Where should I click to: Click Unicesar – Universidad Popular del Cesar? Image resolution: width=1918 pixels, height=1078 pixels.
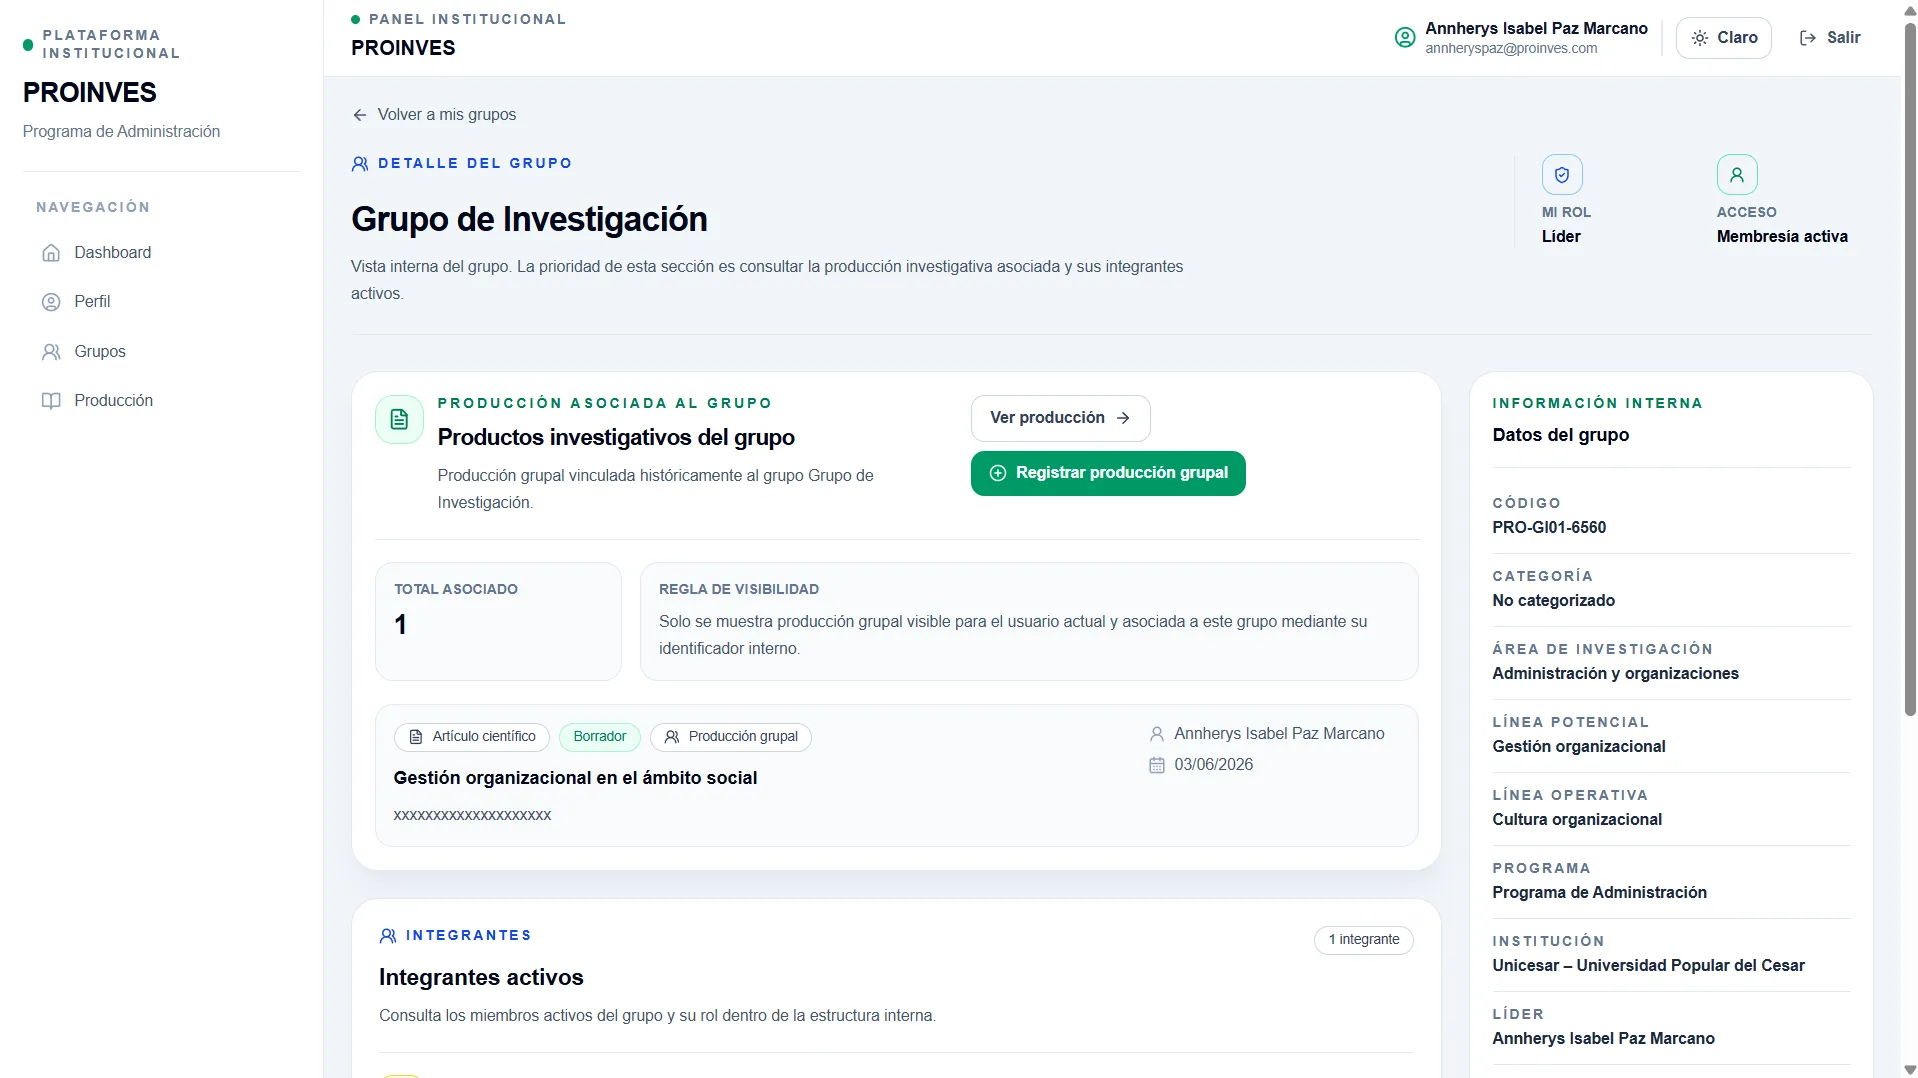coord(1648,966)
